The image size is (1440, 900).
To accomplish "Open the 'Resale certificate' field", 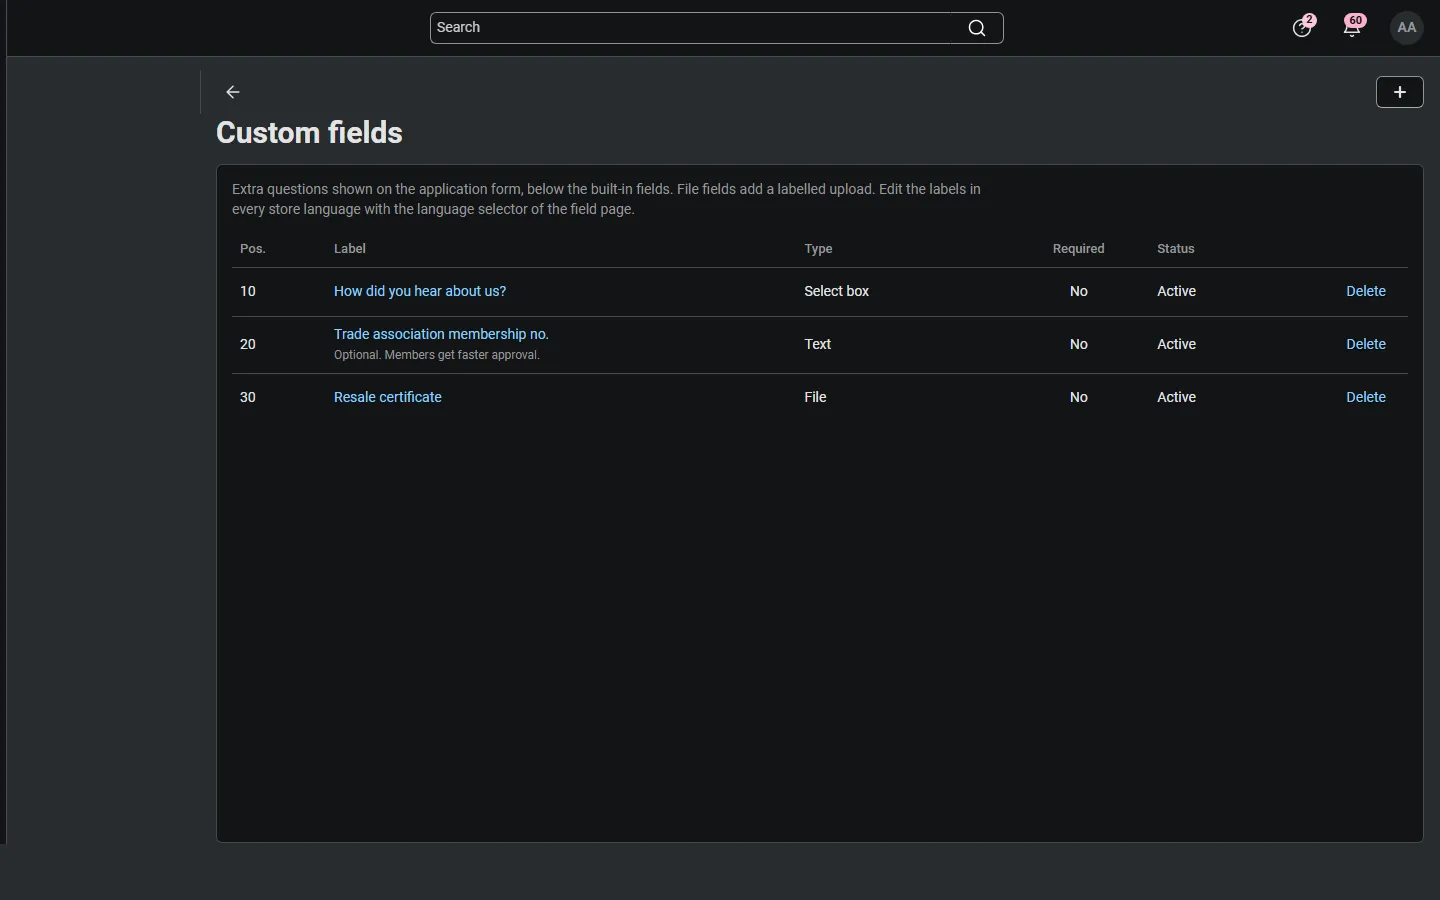I will click(x=388, y=397).
